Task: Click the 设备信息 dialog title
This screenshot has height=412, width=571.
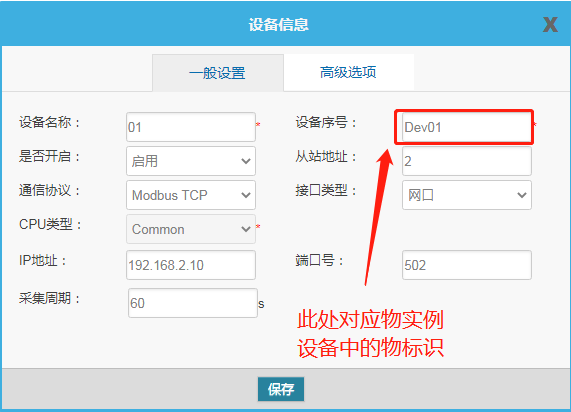Action: (x=279, y=25)
